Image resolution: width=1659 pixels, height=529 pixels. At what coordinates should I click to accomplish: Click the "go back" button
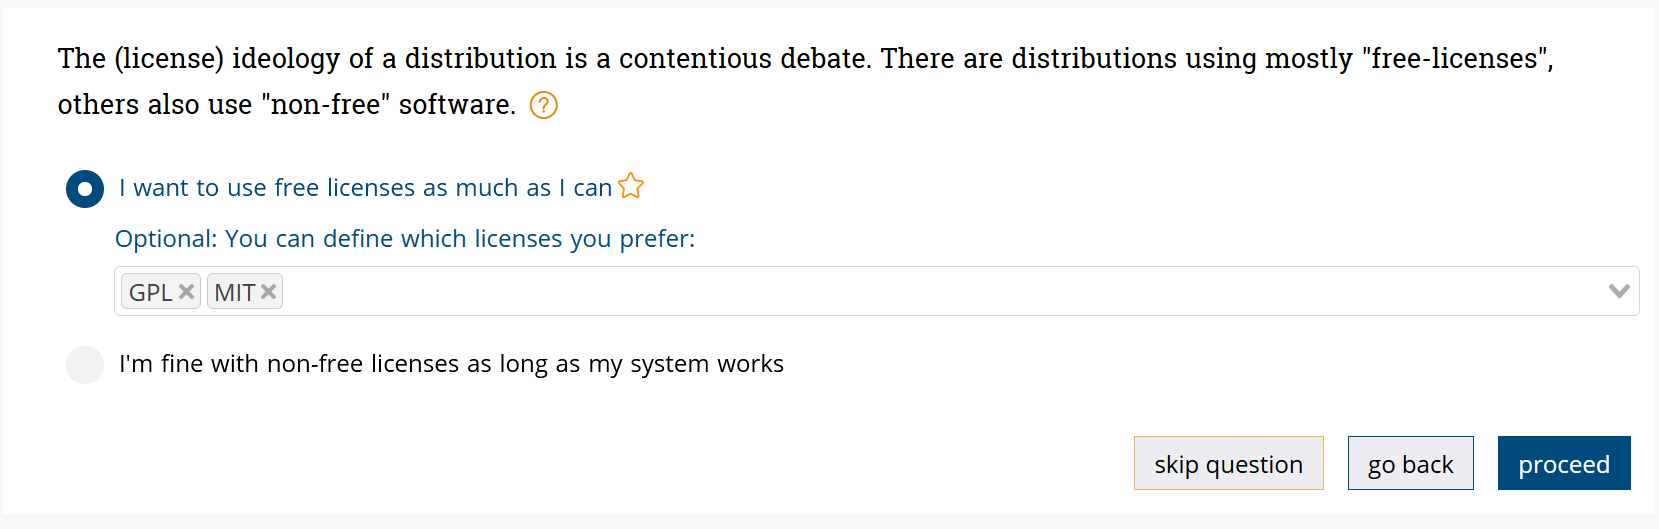click(x=1410, y=464)
